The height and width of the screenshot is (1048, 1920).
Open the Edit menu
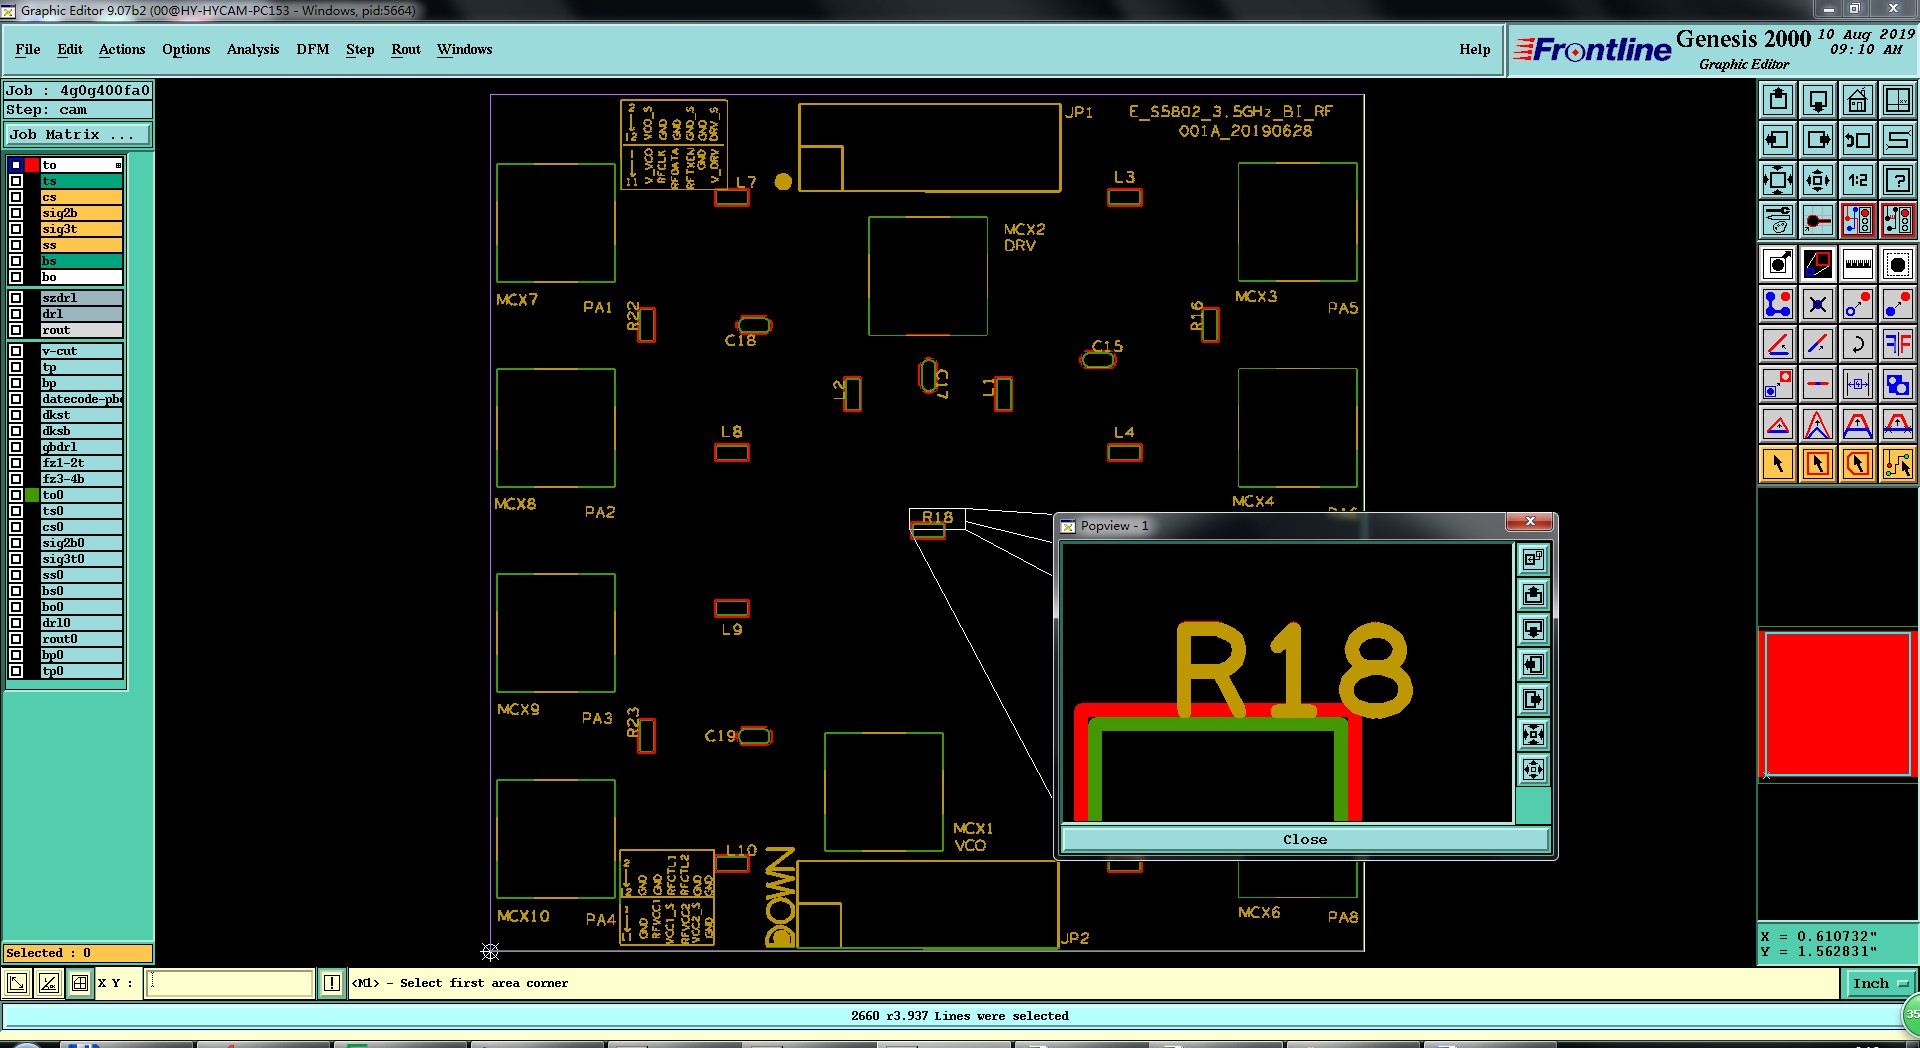click(x=70, y=49)
